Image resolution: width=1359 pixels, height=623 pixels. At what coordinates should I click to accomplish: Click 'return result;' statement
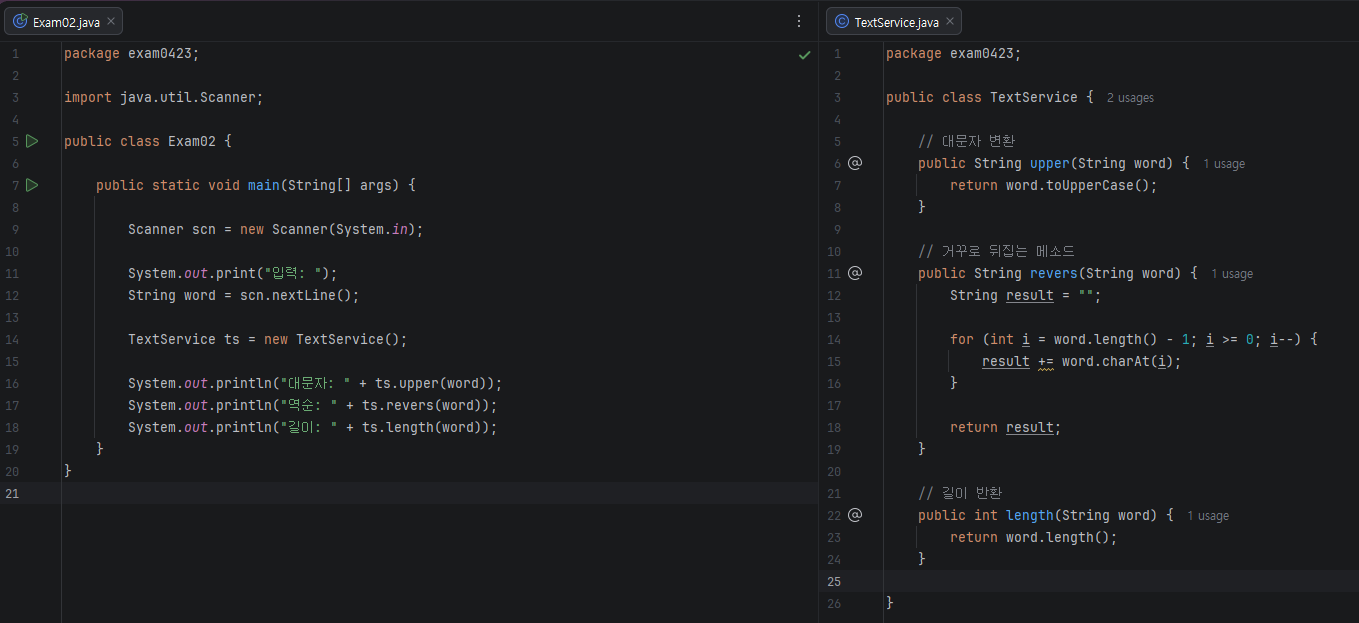coord(1006,427)
